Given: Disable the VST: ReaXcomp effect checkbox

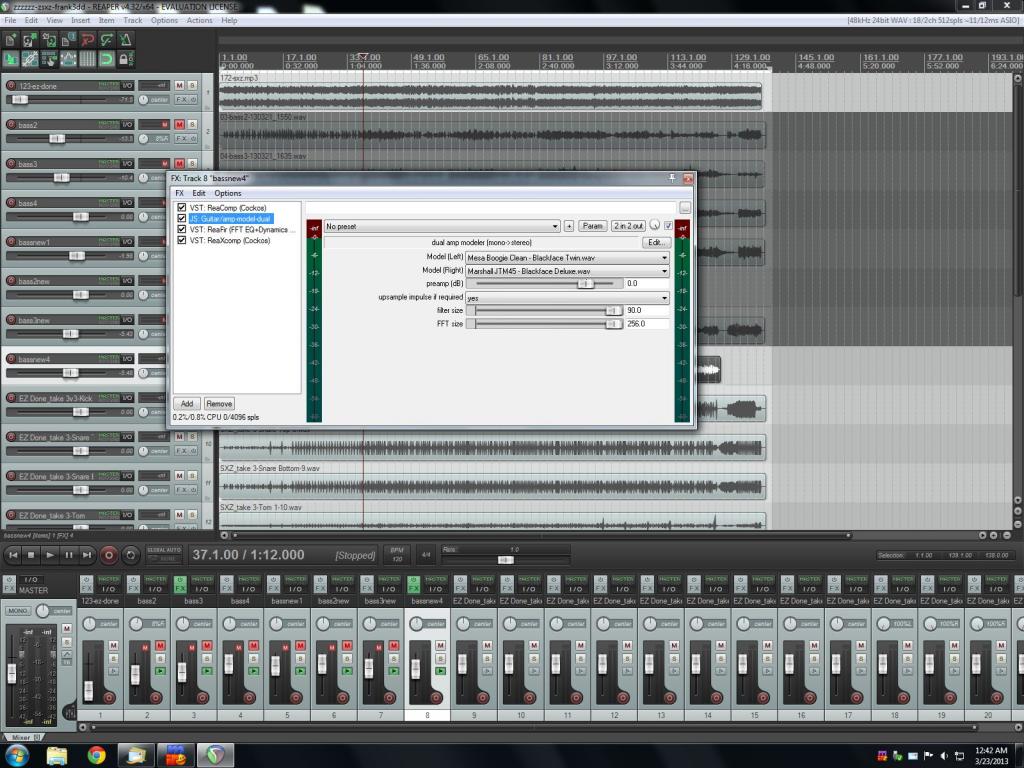Looking at the screenshot, I should click(181, 240).
